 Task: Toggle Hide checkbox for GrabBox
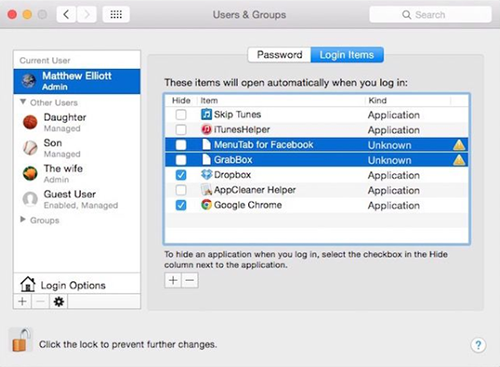[x=181, y=160]
